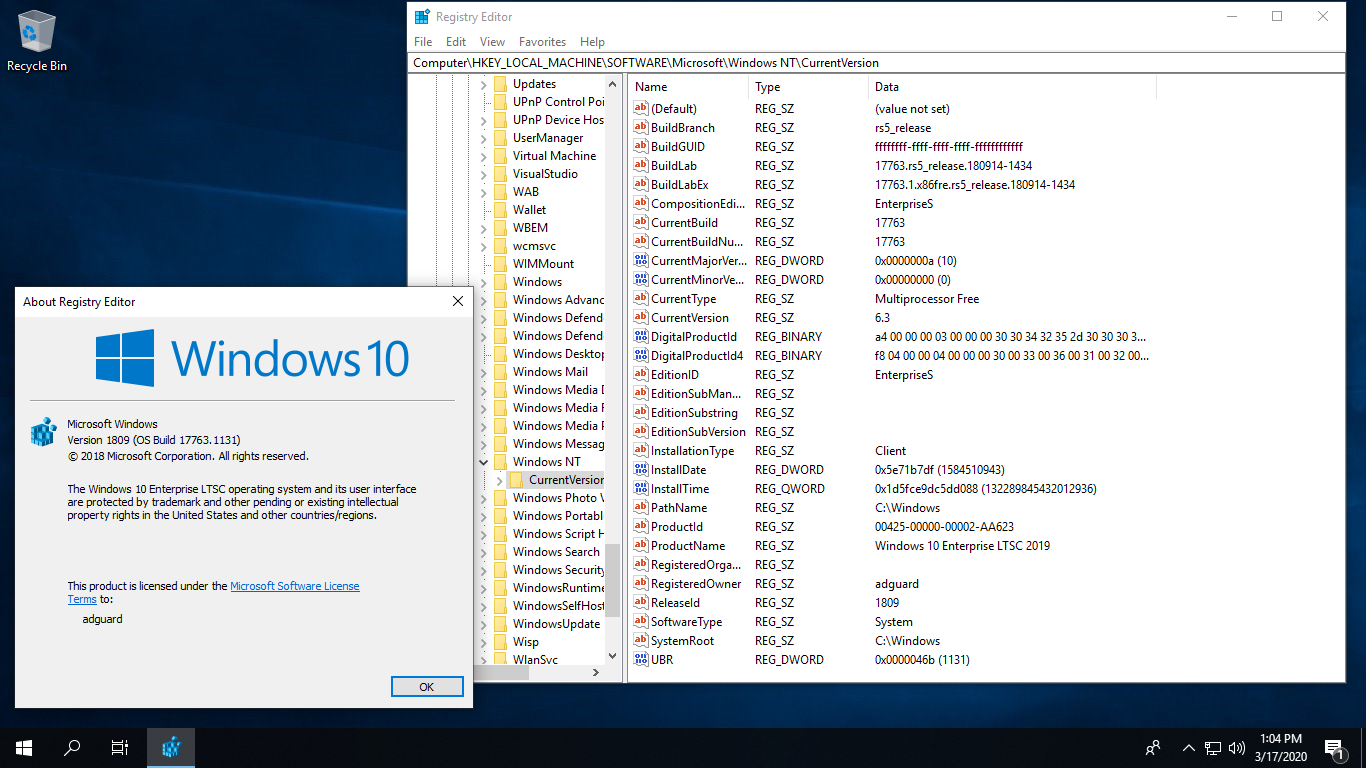1366x768 pixels.
Task: Click string icon of BuildBranch value
Action: tap(641, 128)
